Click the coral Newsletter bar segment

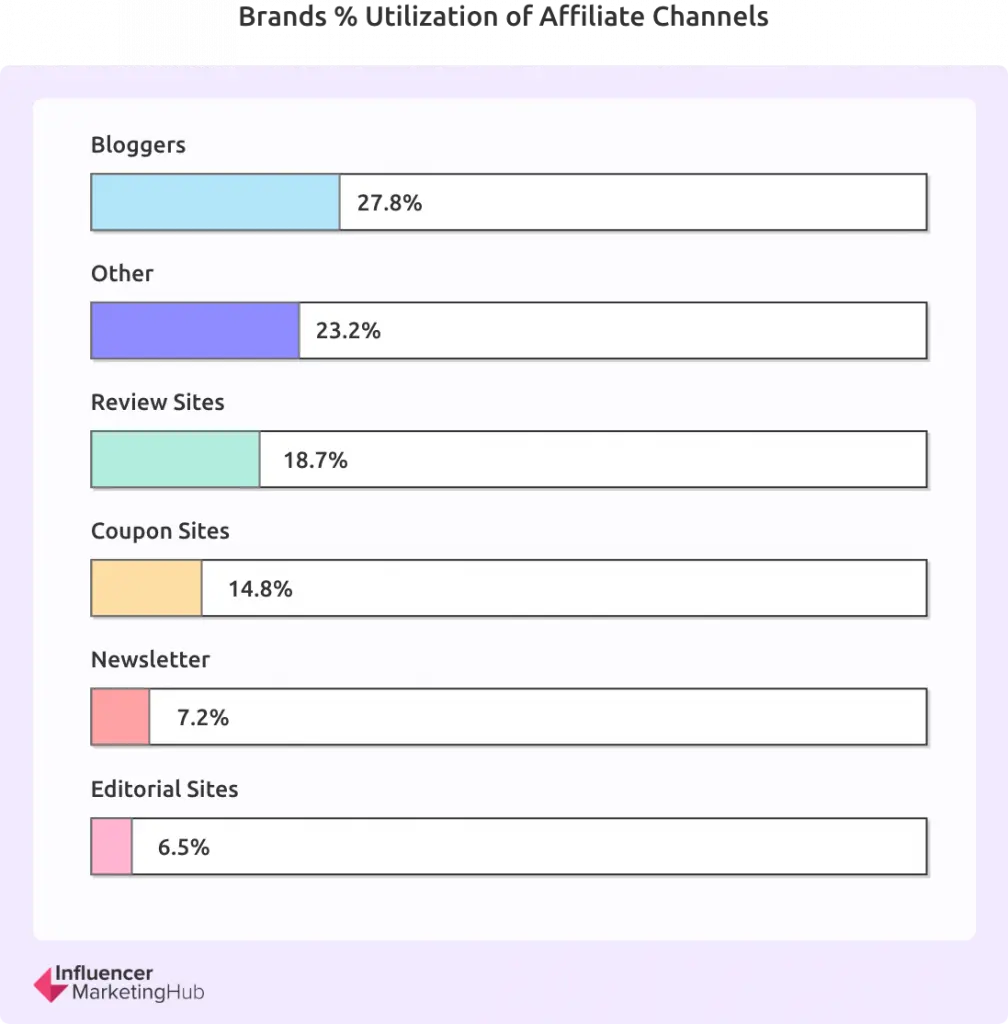[121, 716]
